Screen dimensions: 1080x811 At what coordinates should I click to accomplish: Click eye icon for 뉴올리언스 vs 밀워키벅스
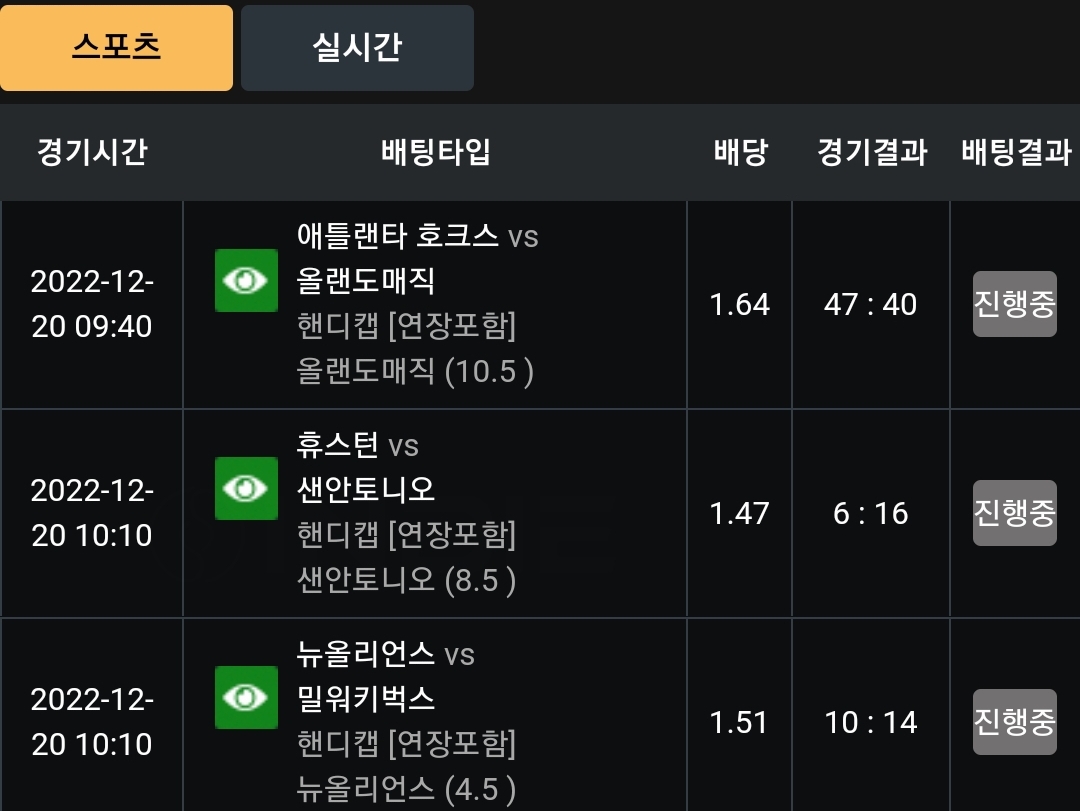tap(246, 697)
